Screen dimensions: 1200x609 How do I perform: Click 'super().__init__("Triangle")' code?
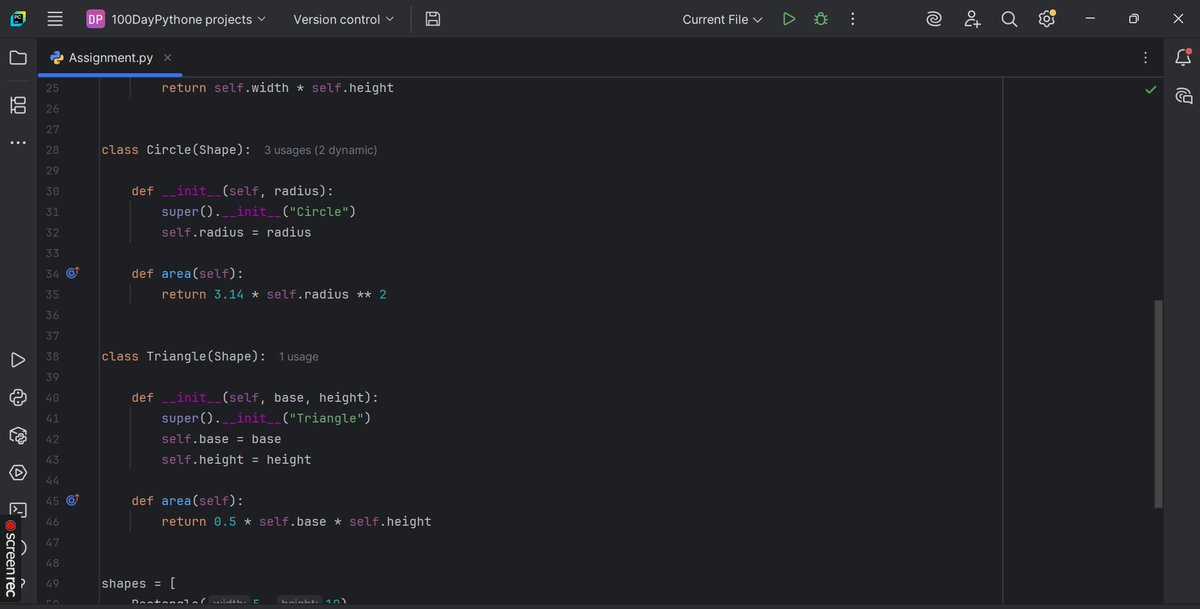click(266, 419)
